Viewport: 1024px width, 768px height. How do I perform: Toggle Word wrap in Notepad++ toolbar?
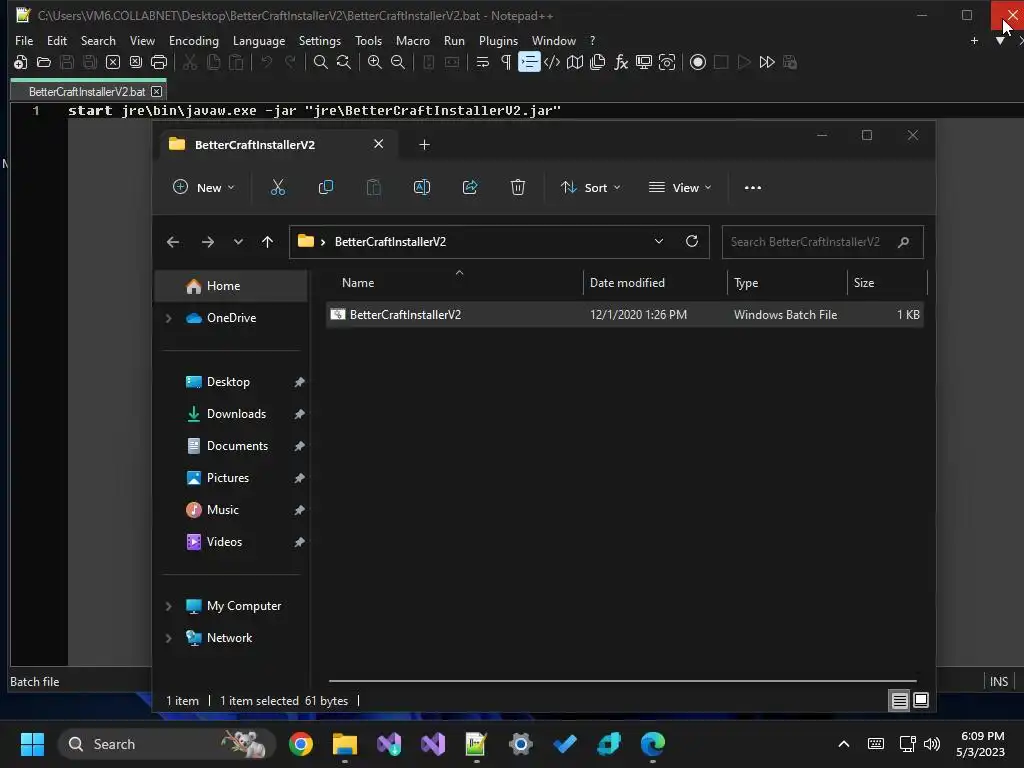click(483, 62)
